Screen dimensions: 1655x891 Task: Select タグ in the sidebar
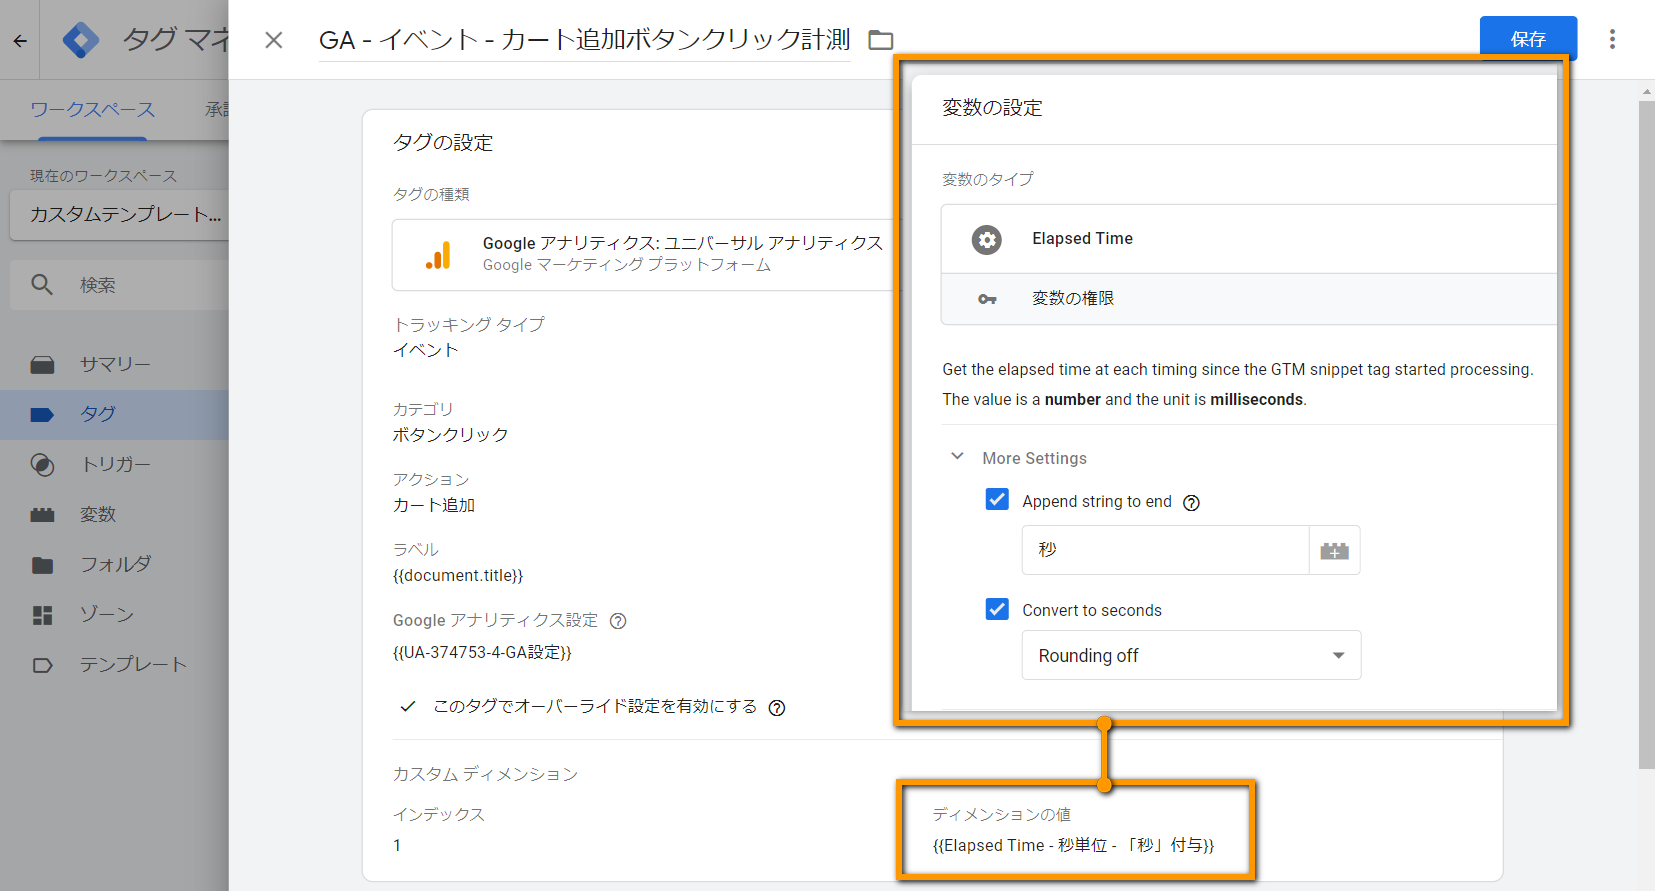click(x=115, y=414)
